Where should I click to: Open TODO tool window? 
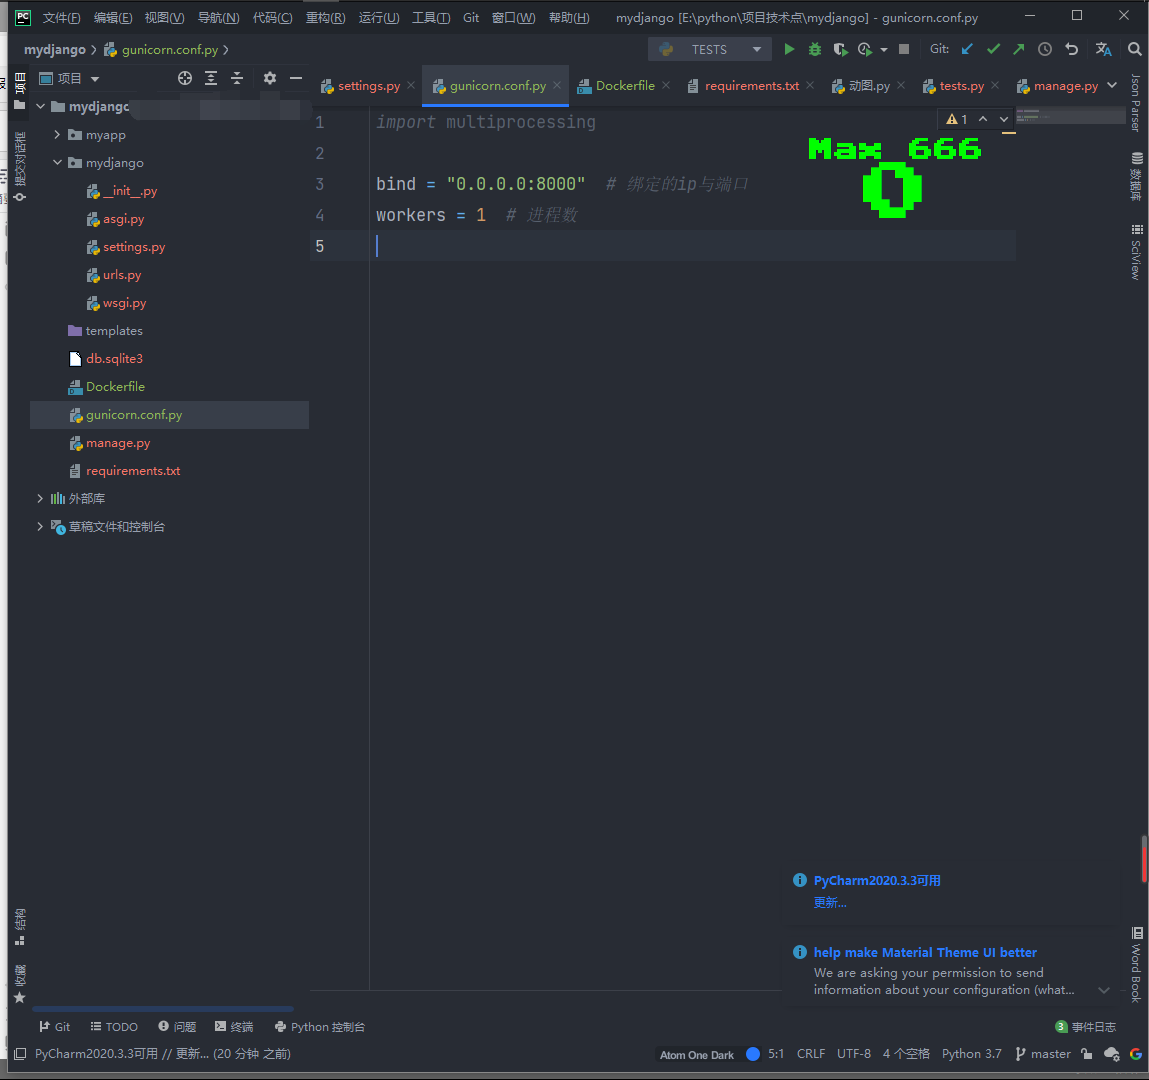(114, 1027)
